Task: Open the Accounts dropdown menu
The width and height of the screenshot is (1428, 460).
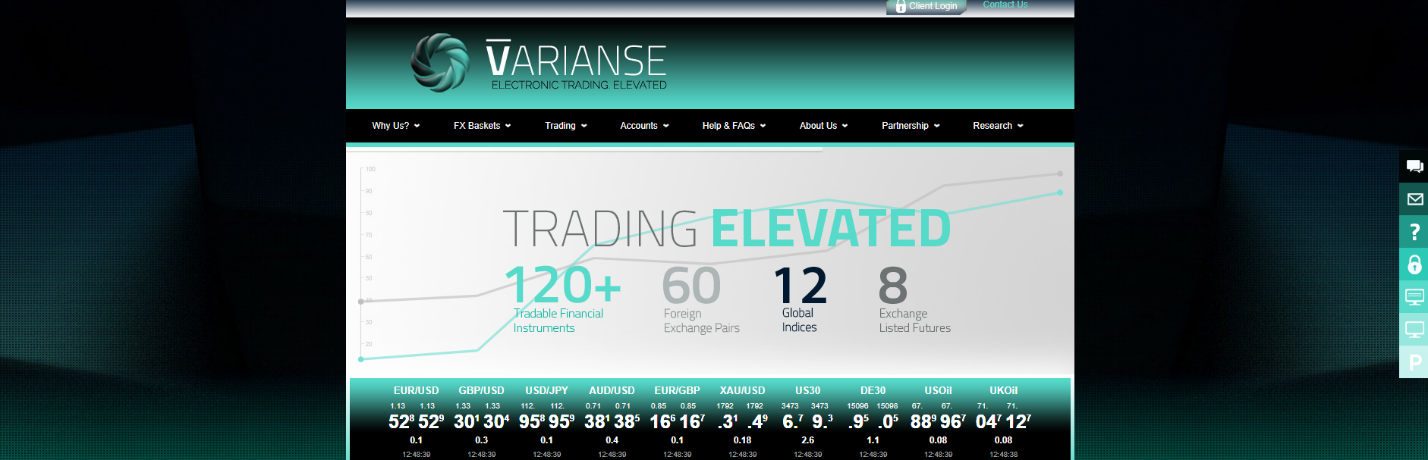Action: coord(645,126)
